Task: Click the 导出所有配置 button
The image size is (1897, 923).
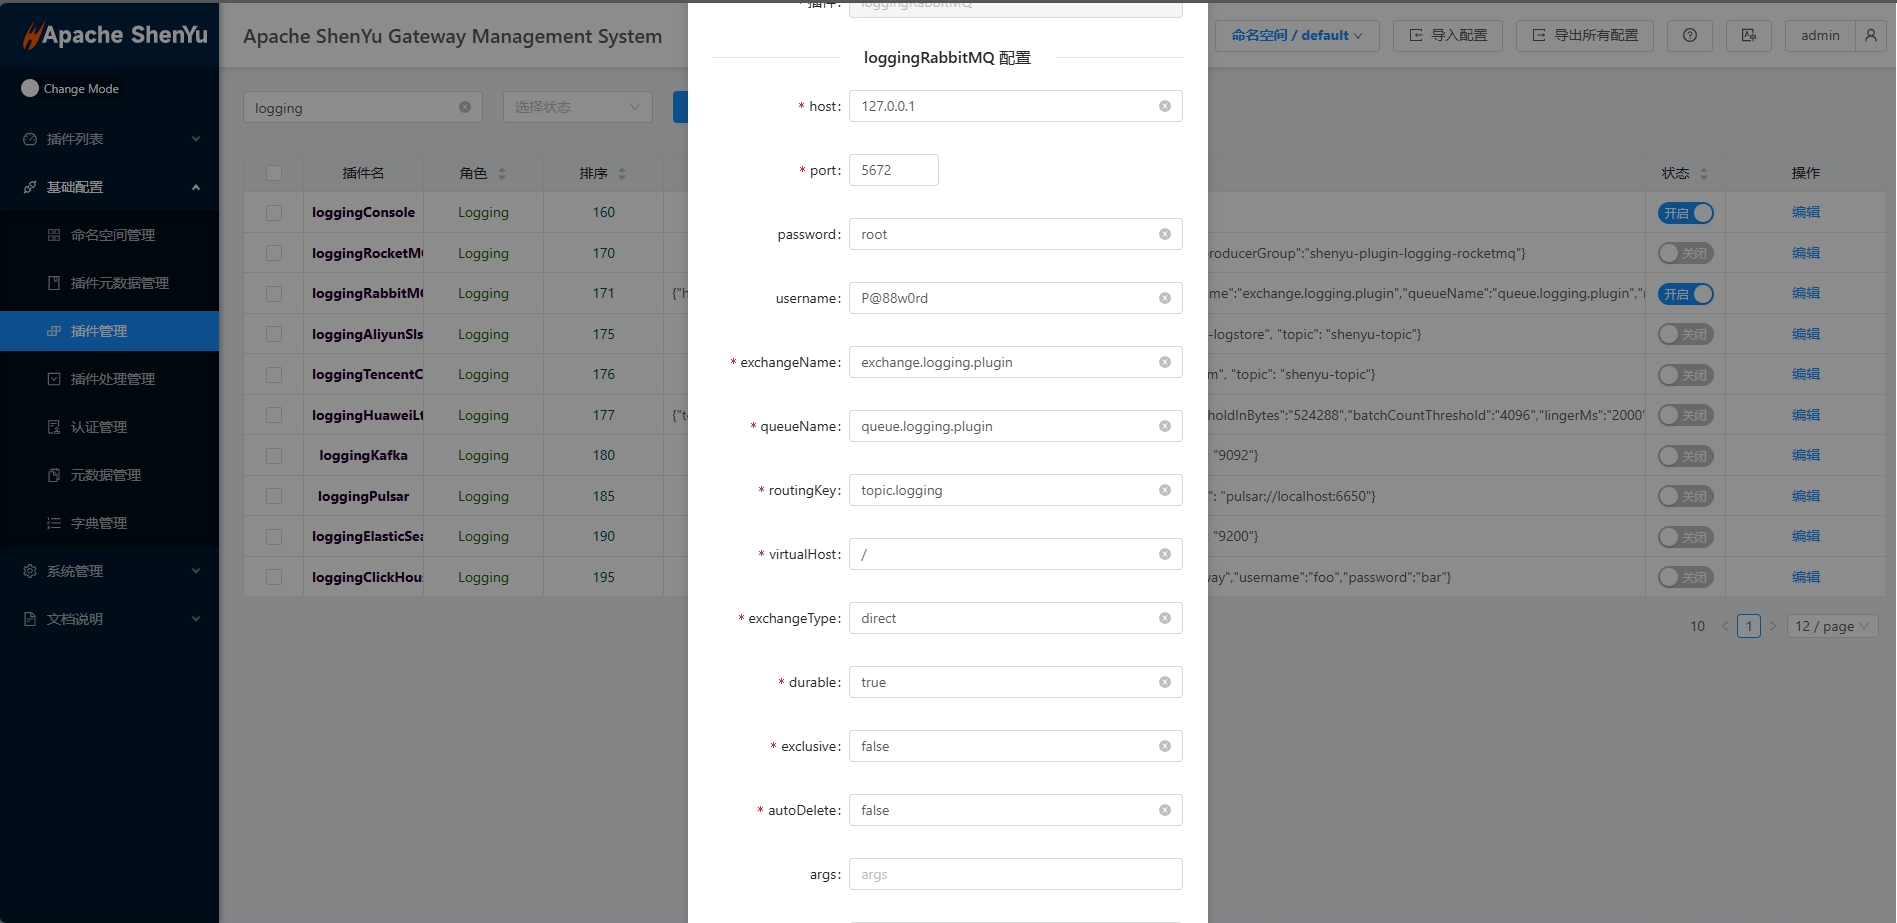Action: [x=1584, y=36]
